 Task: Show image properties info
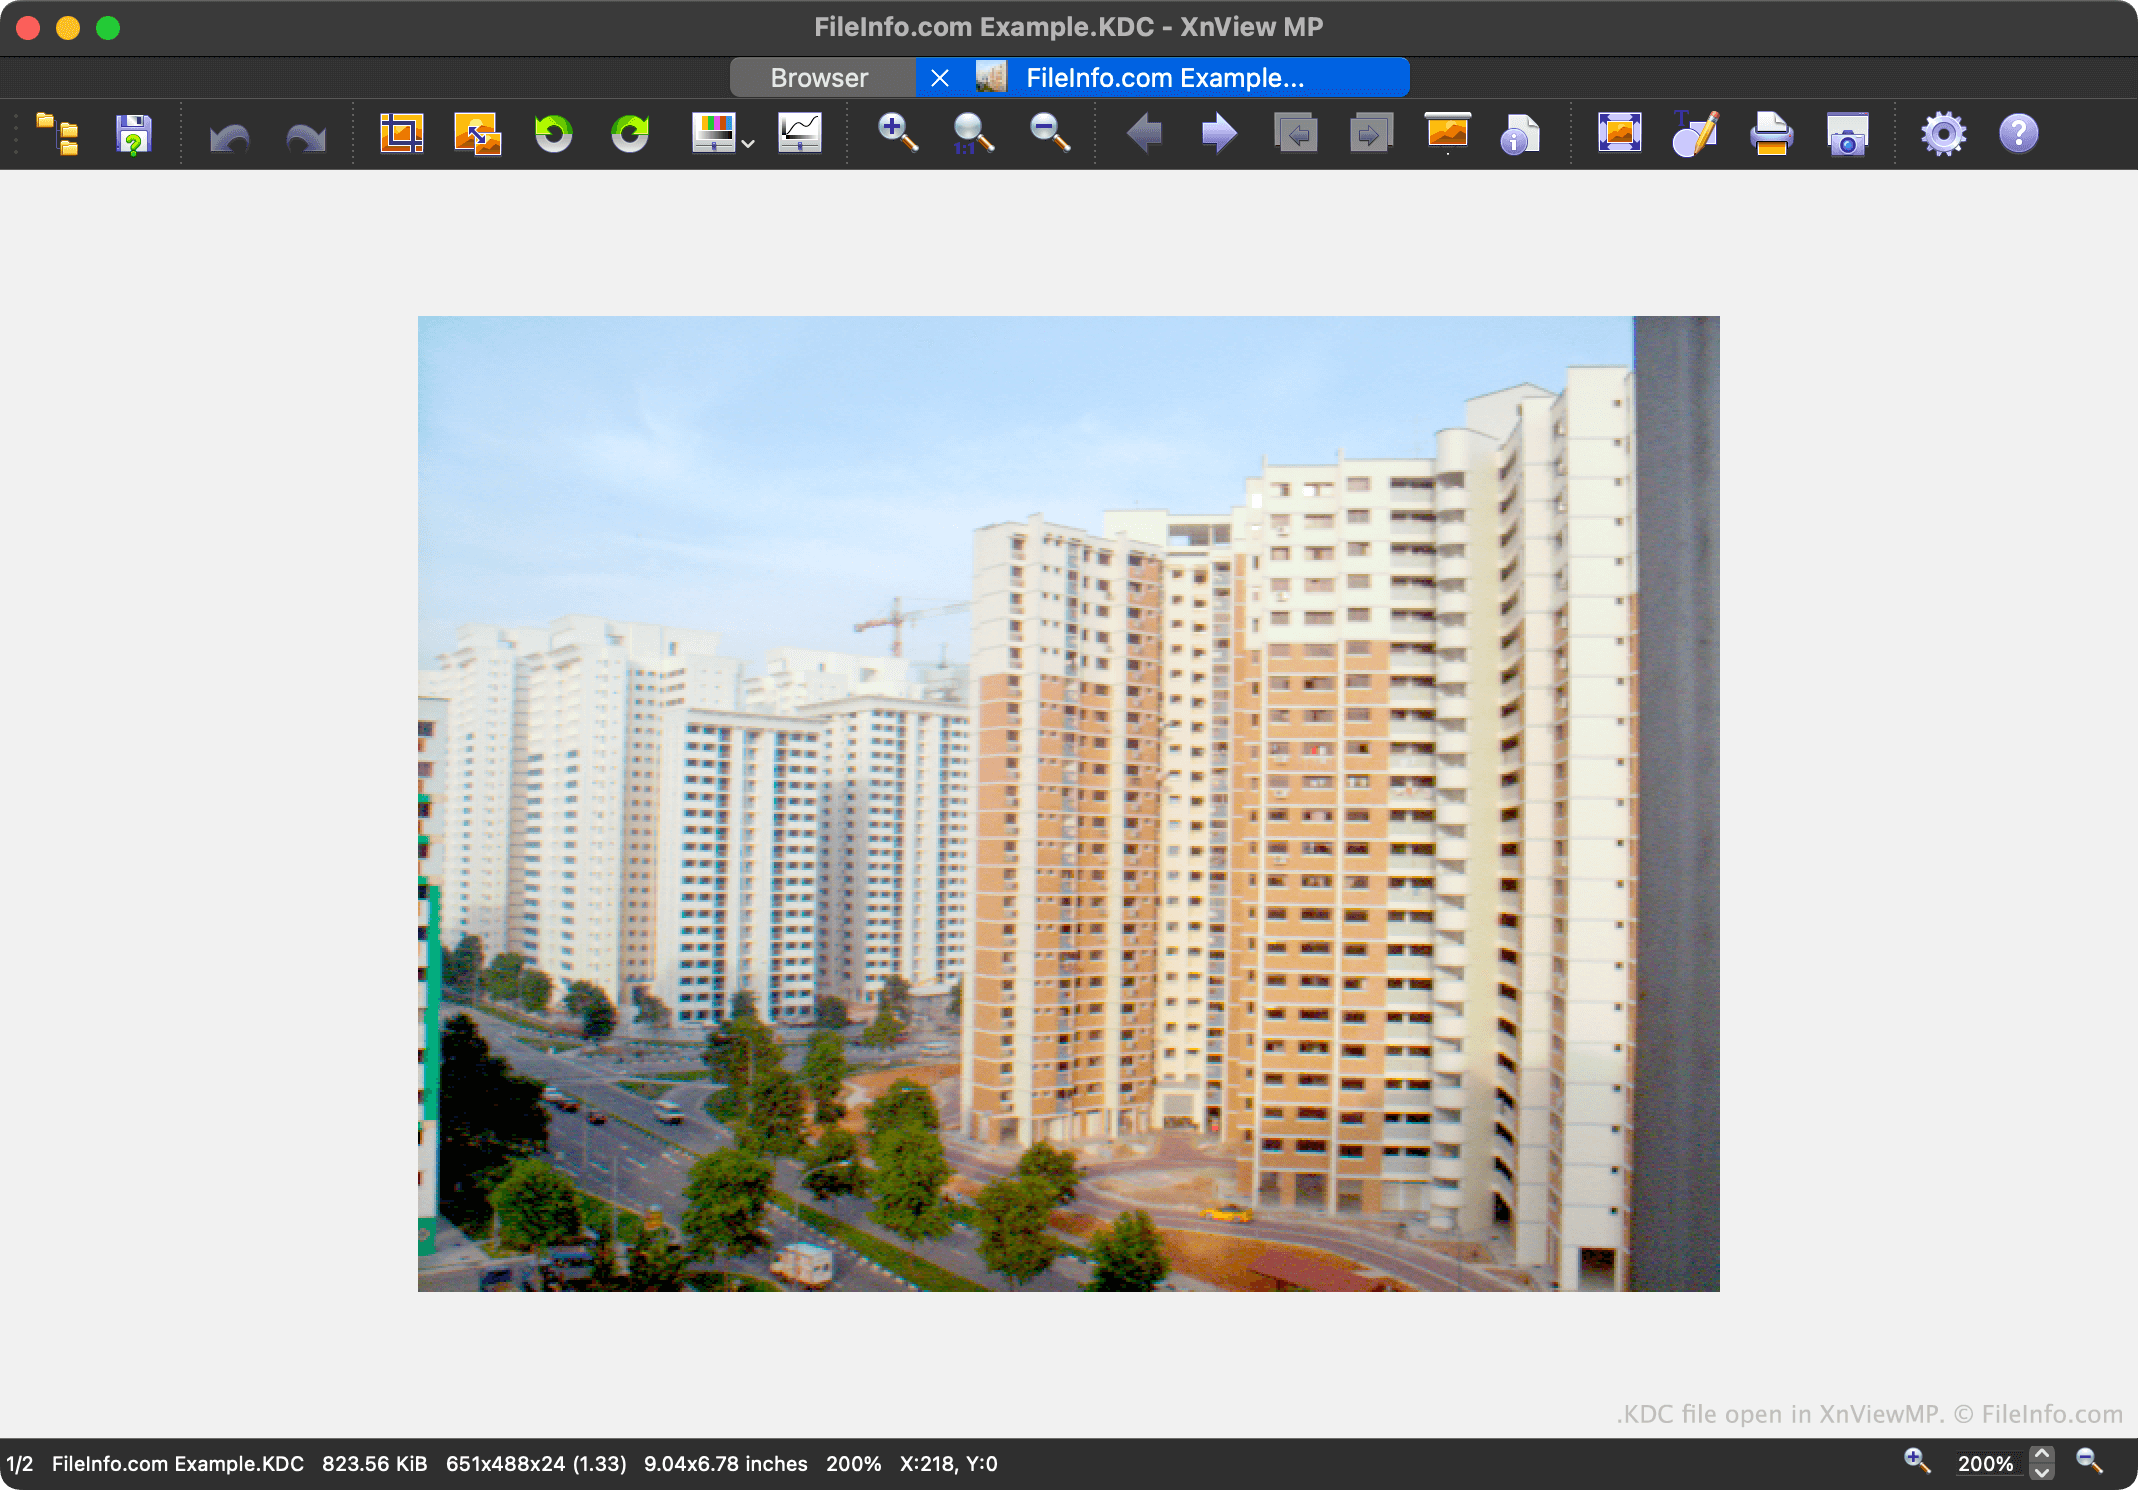click(x=1520, y=133)
